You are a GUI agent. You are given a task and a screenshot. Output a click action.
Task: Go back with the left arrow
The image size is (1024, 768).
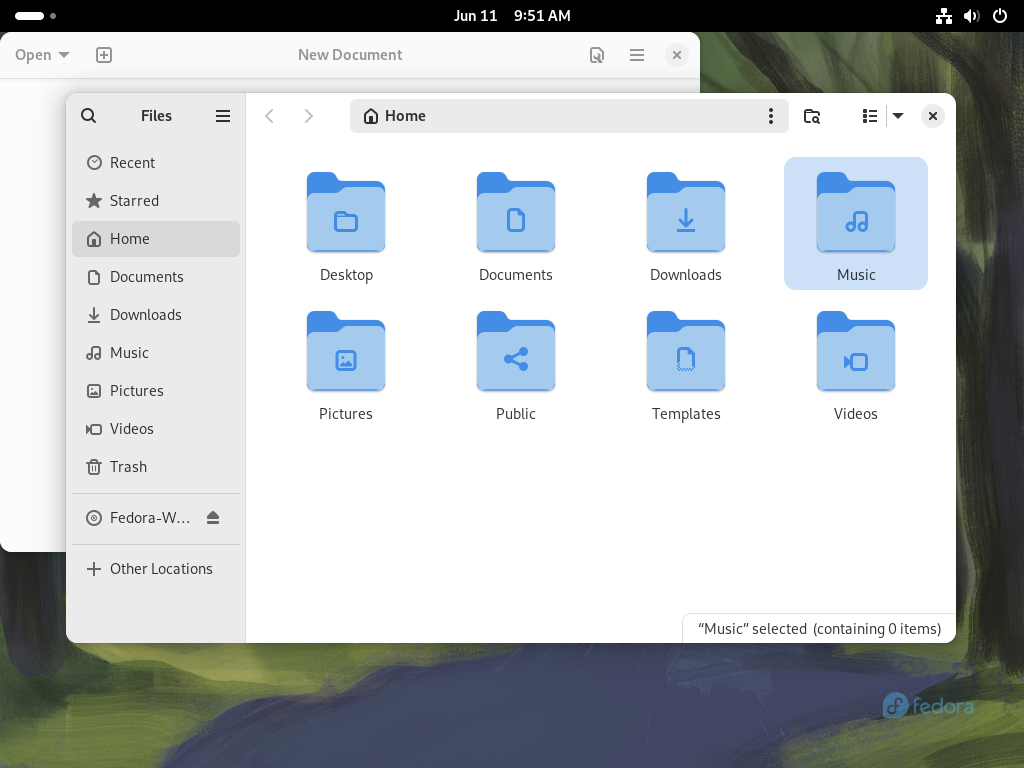tap(269, 116)
